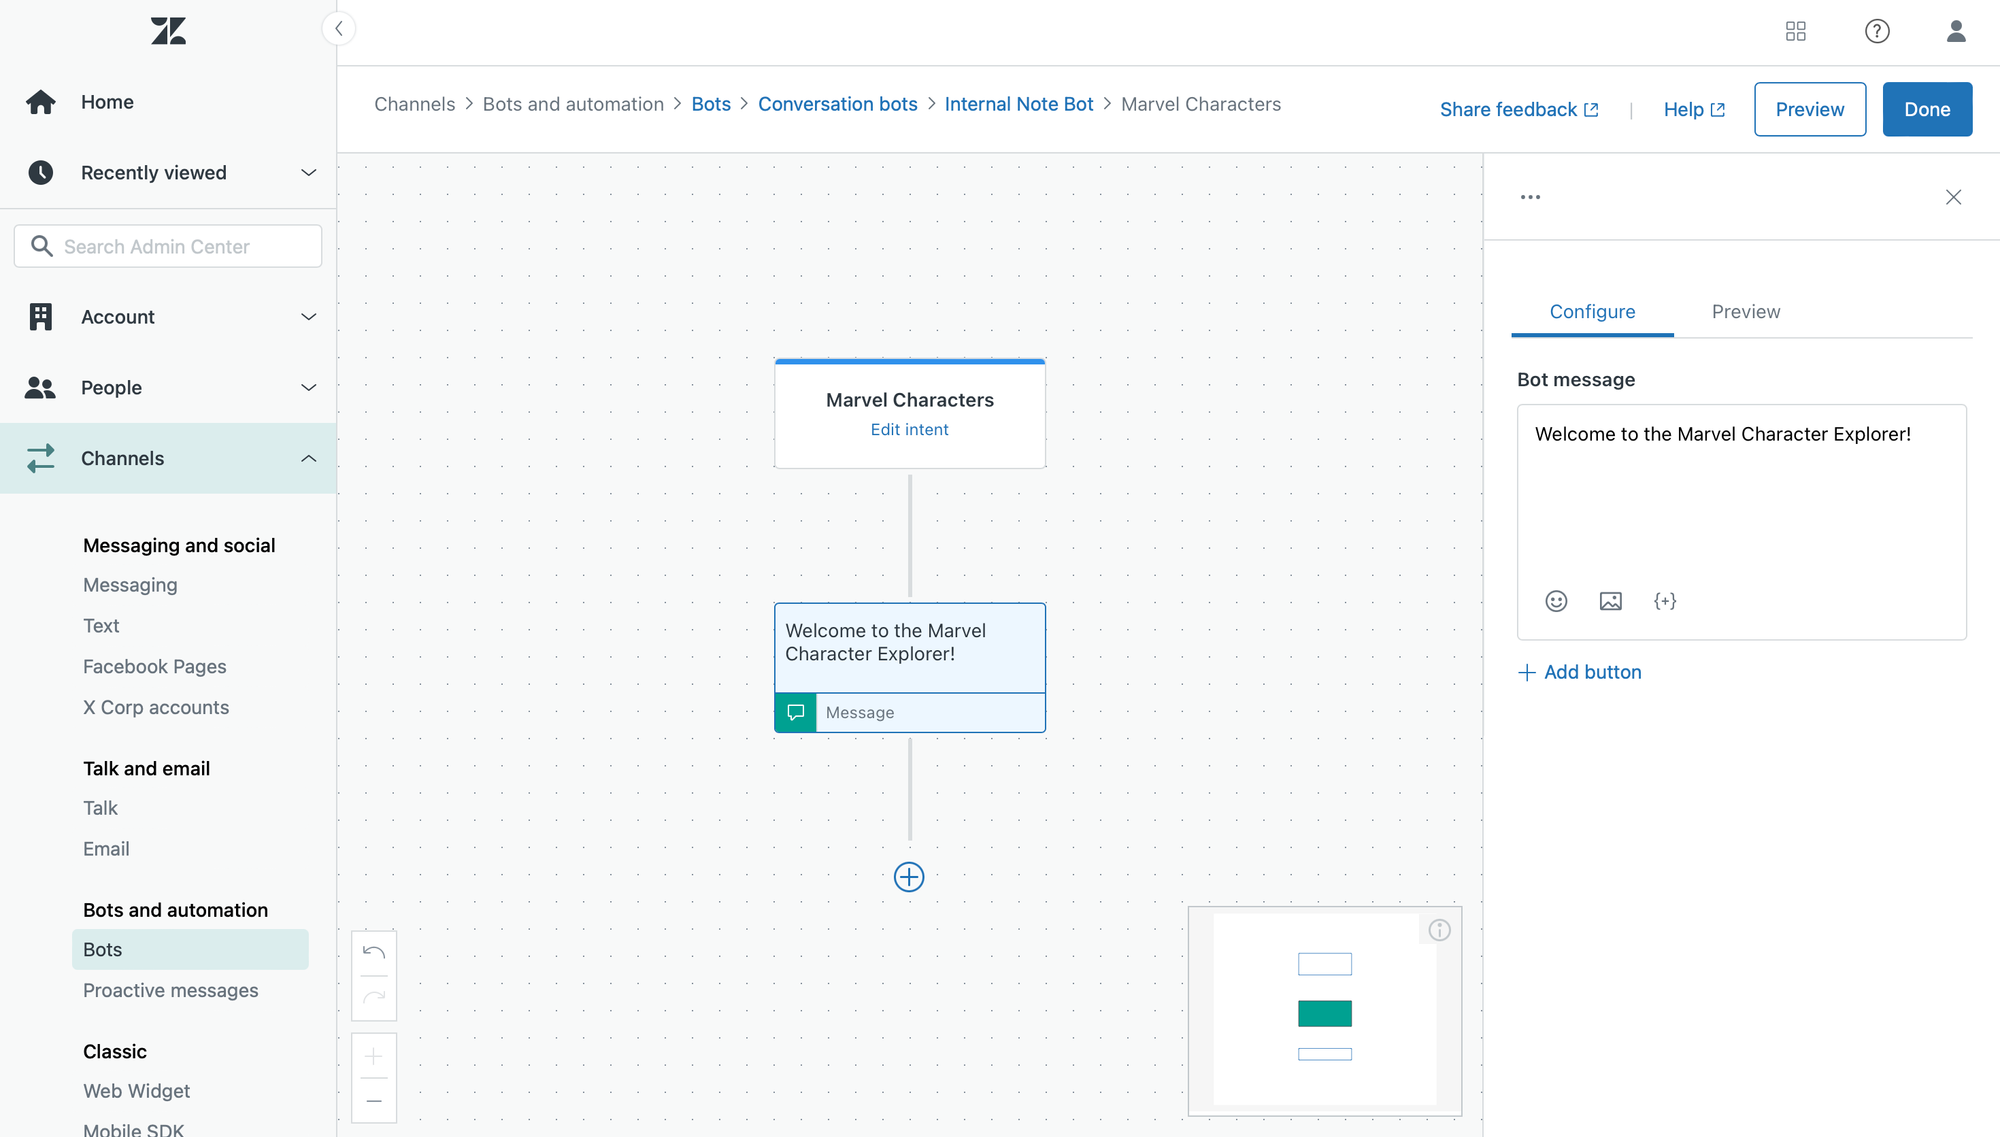Expand the Recently viewed section
Screen dimensions: 2000x1137
(308, 173)
